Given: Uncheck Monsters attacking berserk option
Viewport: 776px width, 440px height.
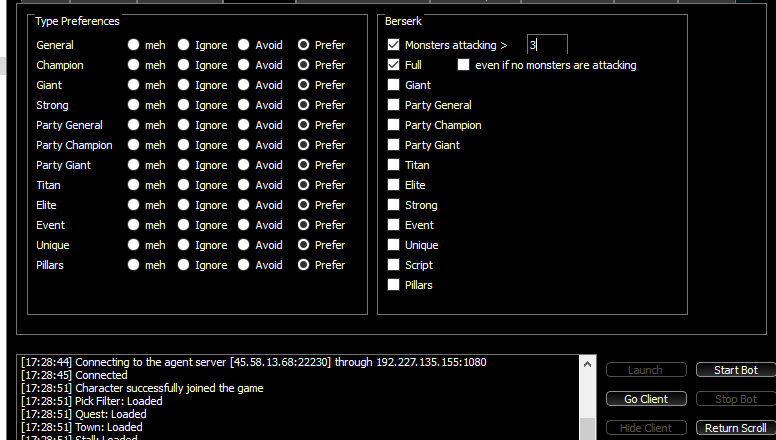Looking at the screenshot, I should coord(394,45).
